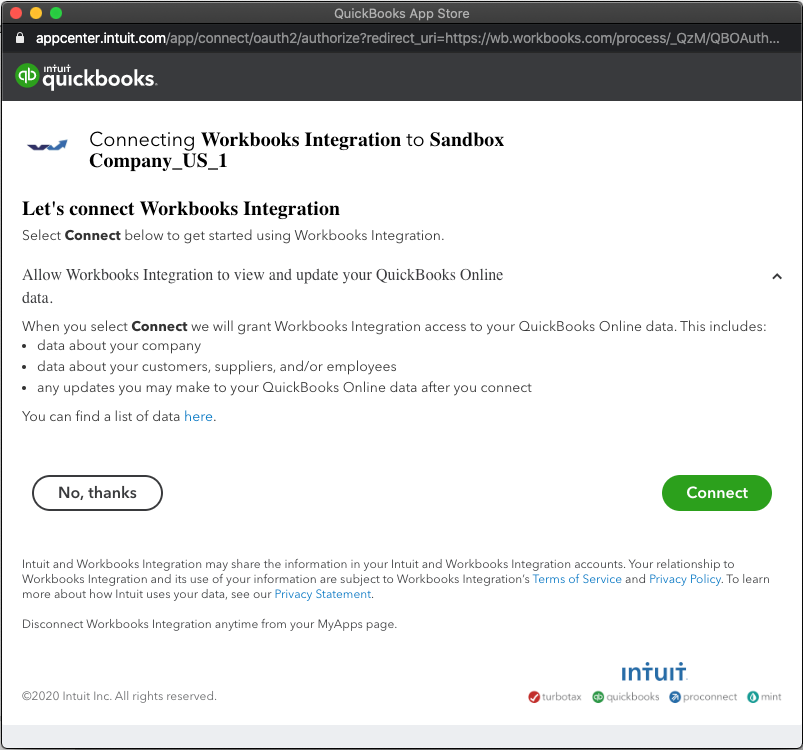The width and height of the screenshot is (803, 750).
Task: Click the 'QuickBooks App Store' window title
Action: point(402,13)
